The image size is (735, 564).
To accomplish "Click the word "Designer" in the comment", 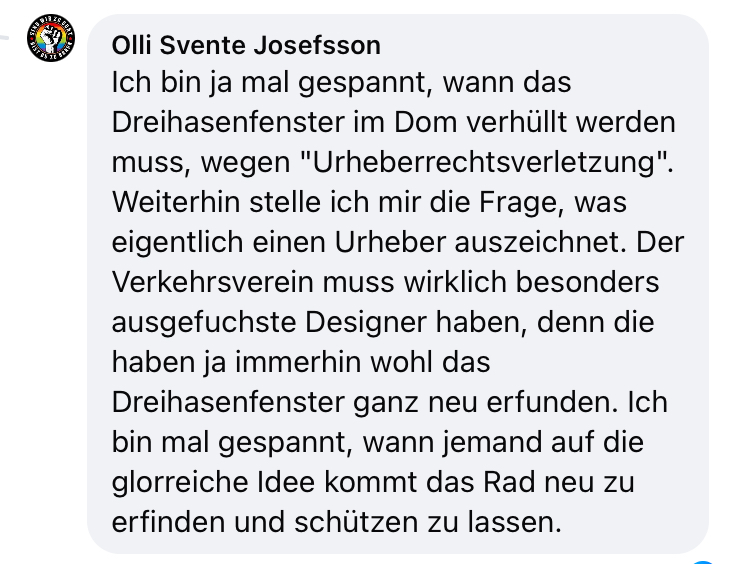I will click(x=366, y=323).
